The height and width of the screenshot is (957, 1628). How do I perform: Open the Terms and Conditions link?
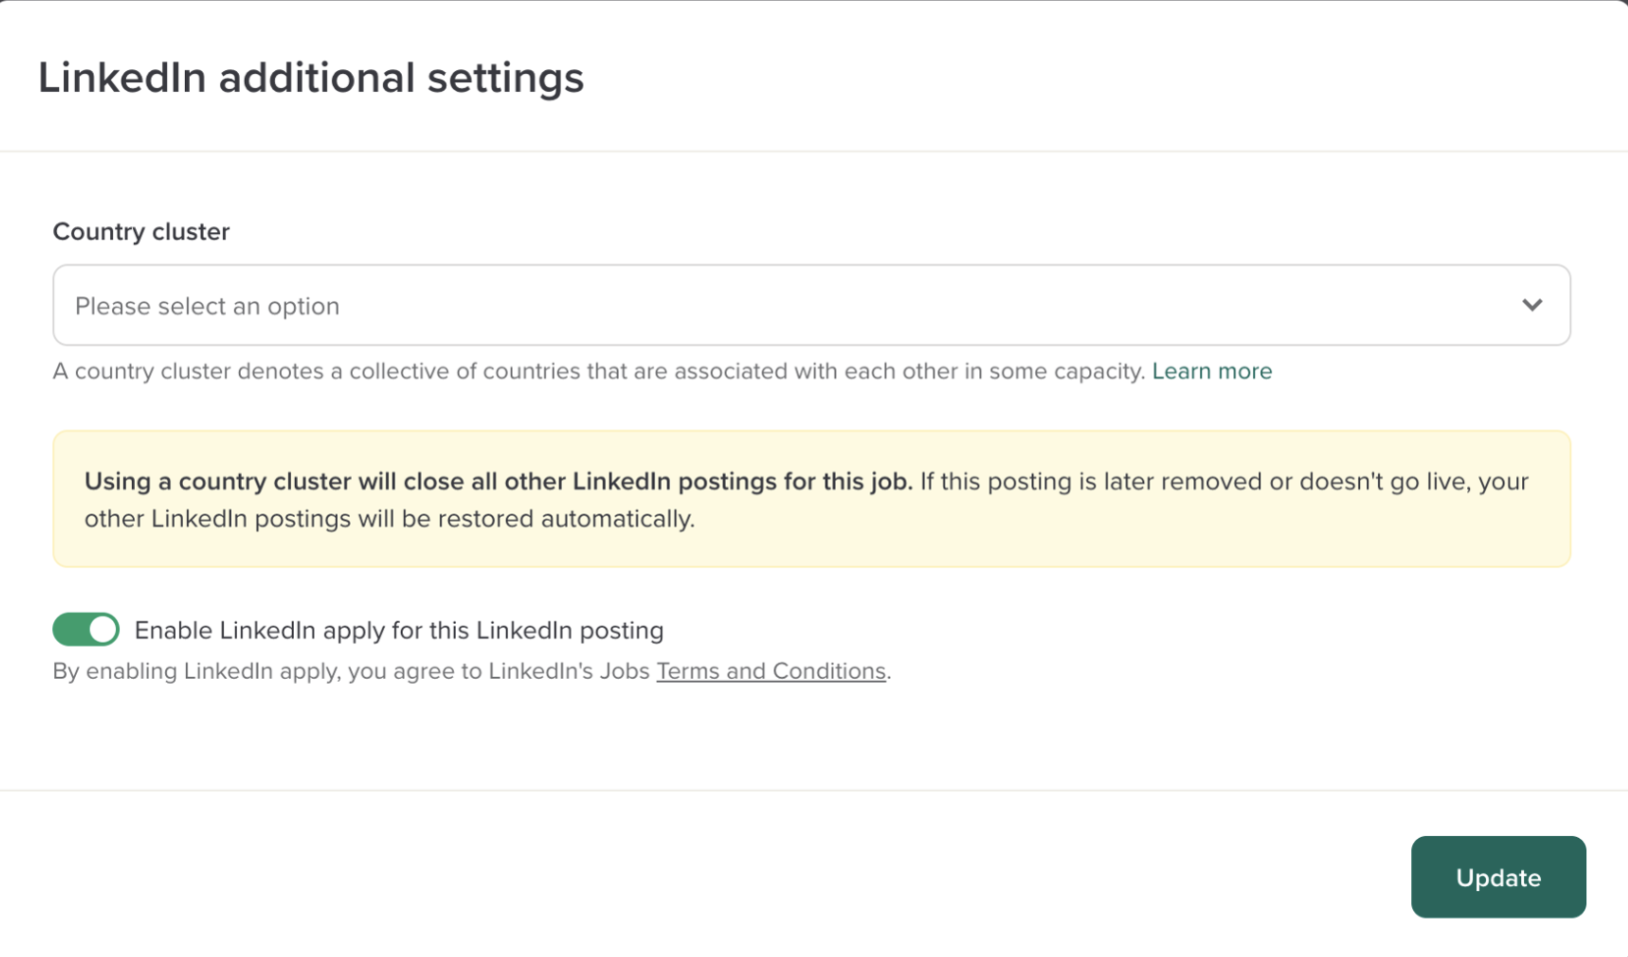tap(770, 671)
